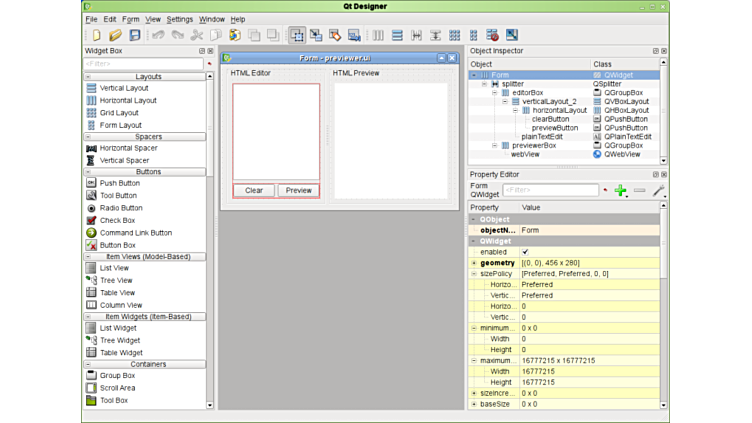Open the Settings menu
This screenshot has width=752, height=423.
(180, 19)
